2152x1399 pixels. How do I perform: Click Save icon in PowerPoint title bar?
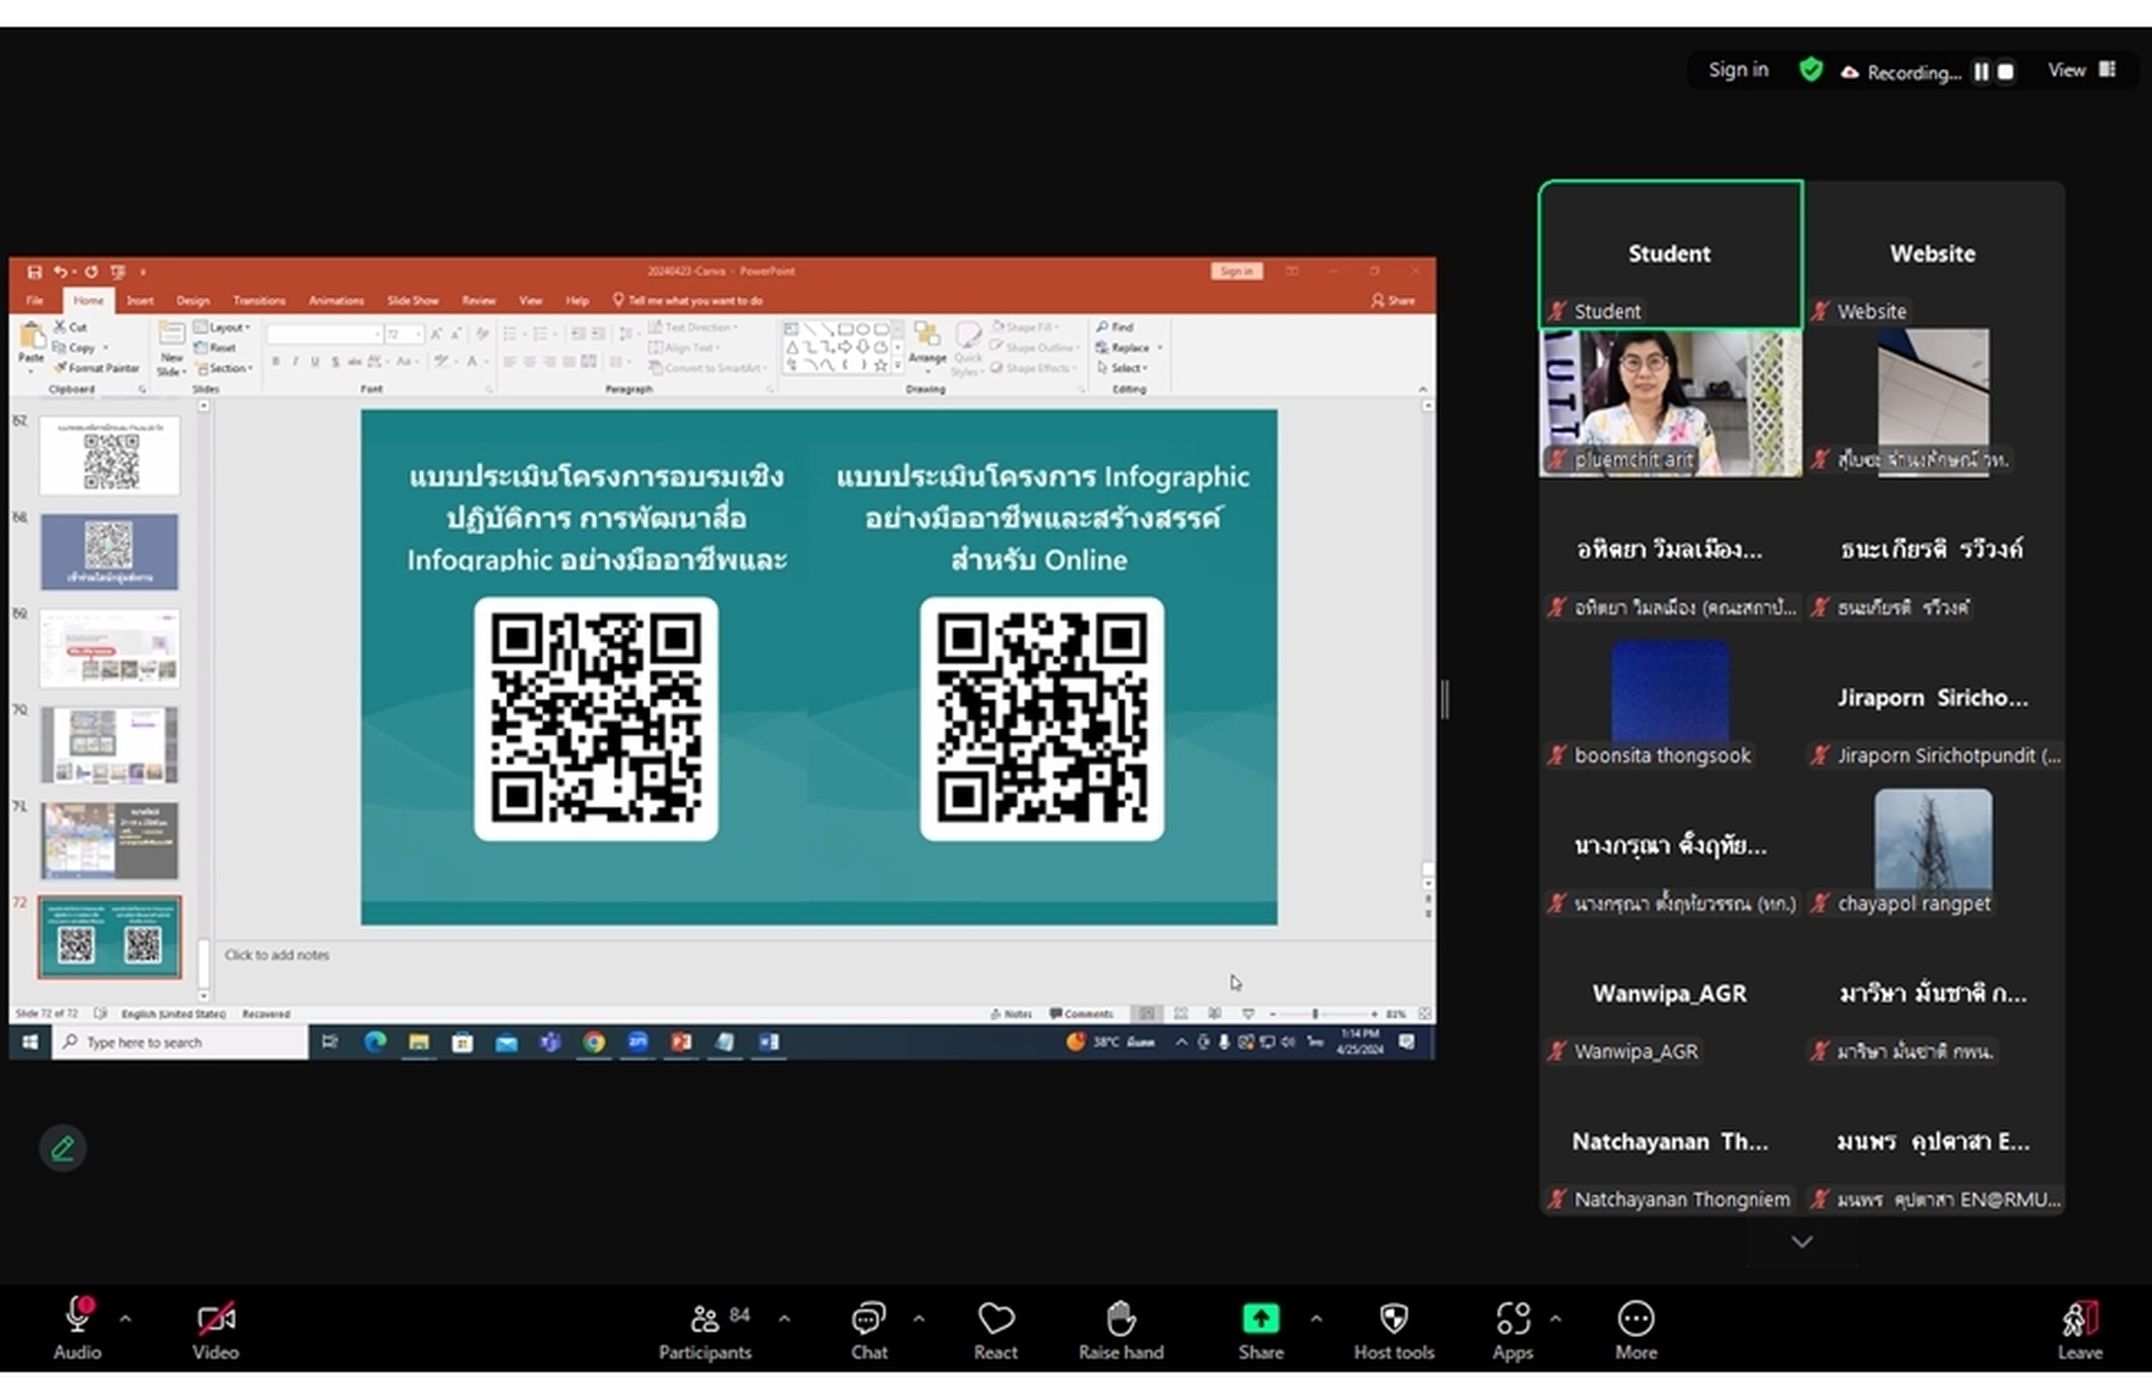coord(34,272)
